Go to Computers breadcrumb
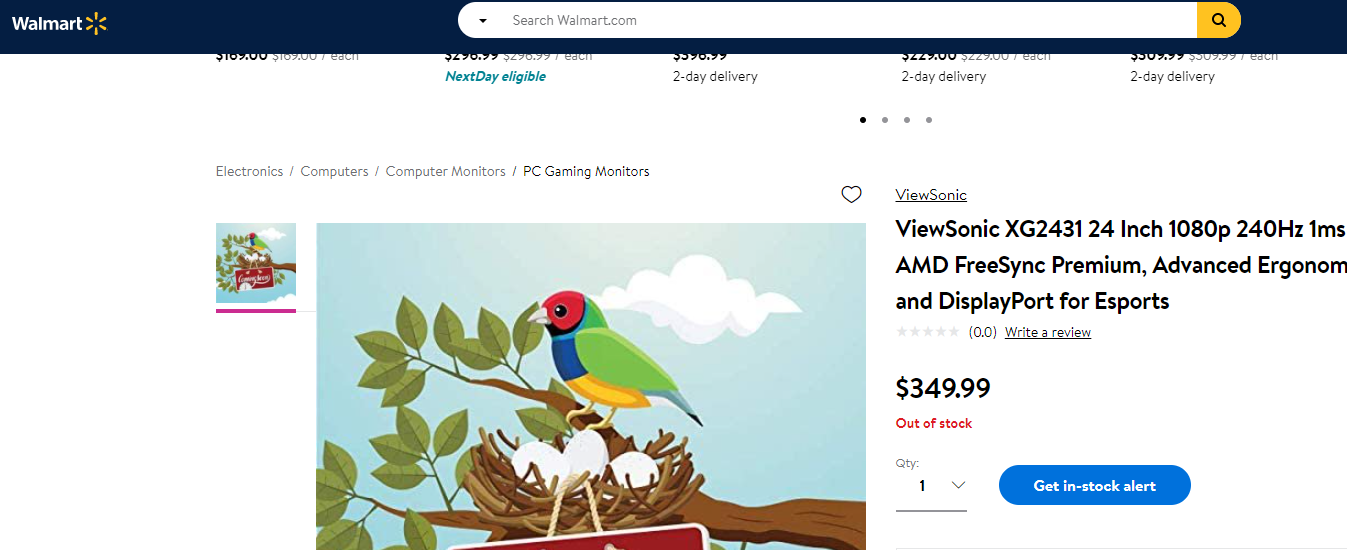 pyautogui.click(x=334, y=172)
